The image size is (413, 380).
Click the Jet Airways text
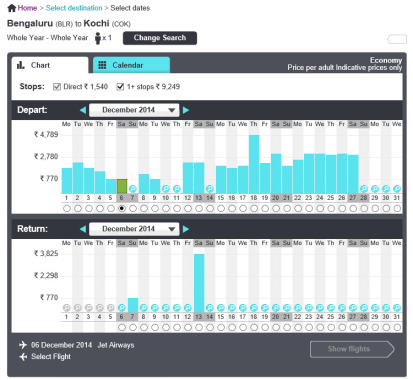click(x=116, y=345)
